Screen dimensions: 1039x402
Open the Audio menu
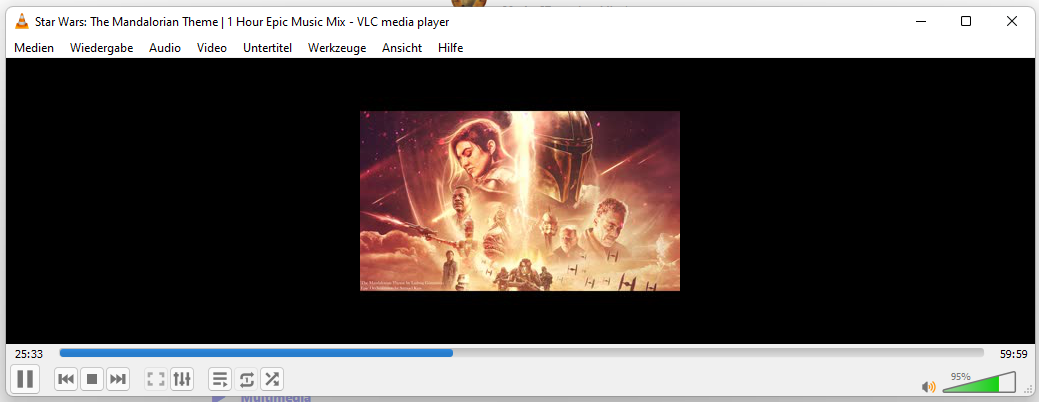coord(165,48)
